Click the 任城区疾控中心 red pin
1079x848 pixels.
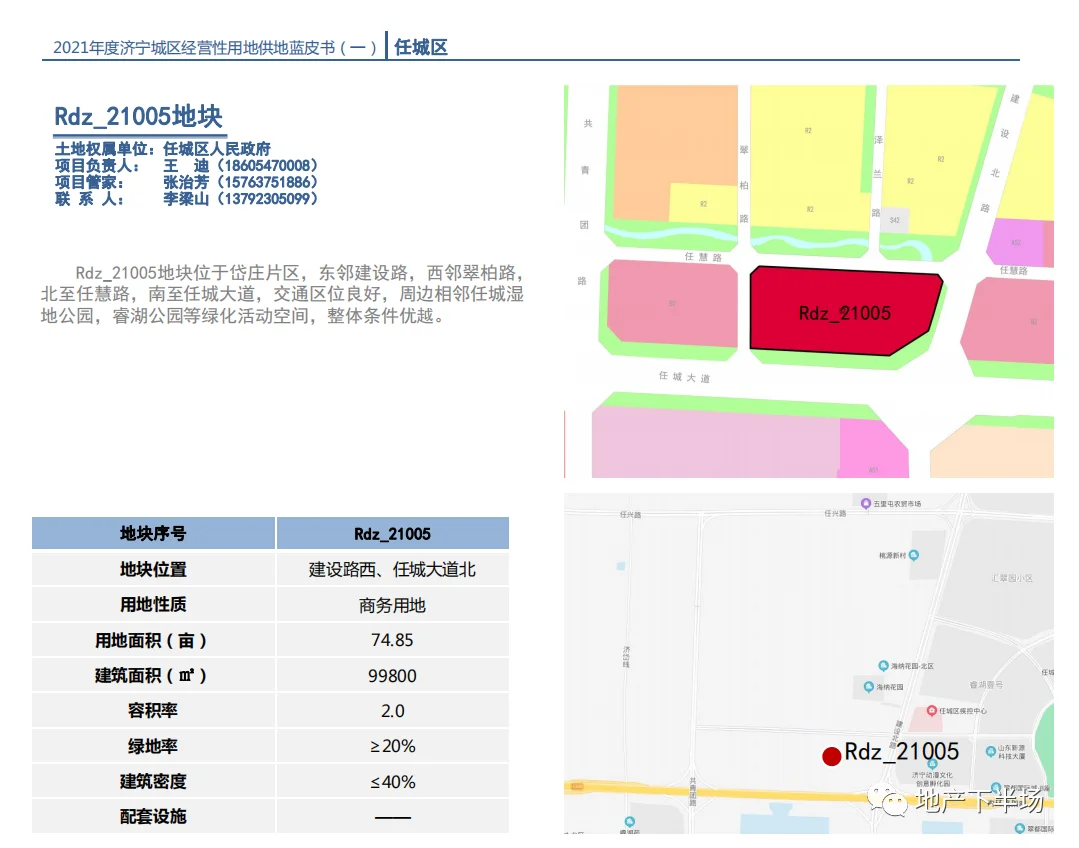(x=932, y=710)
